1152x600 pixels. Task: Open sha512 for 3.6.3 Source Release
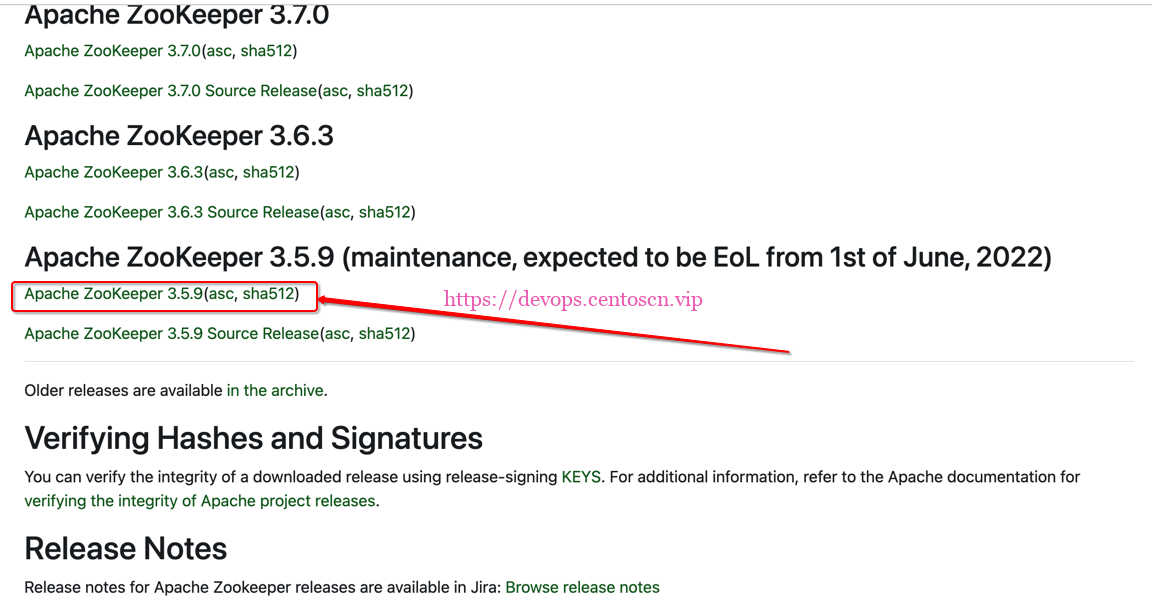click(384, 212)
